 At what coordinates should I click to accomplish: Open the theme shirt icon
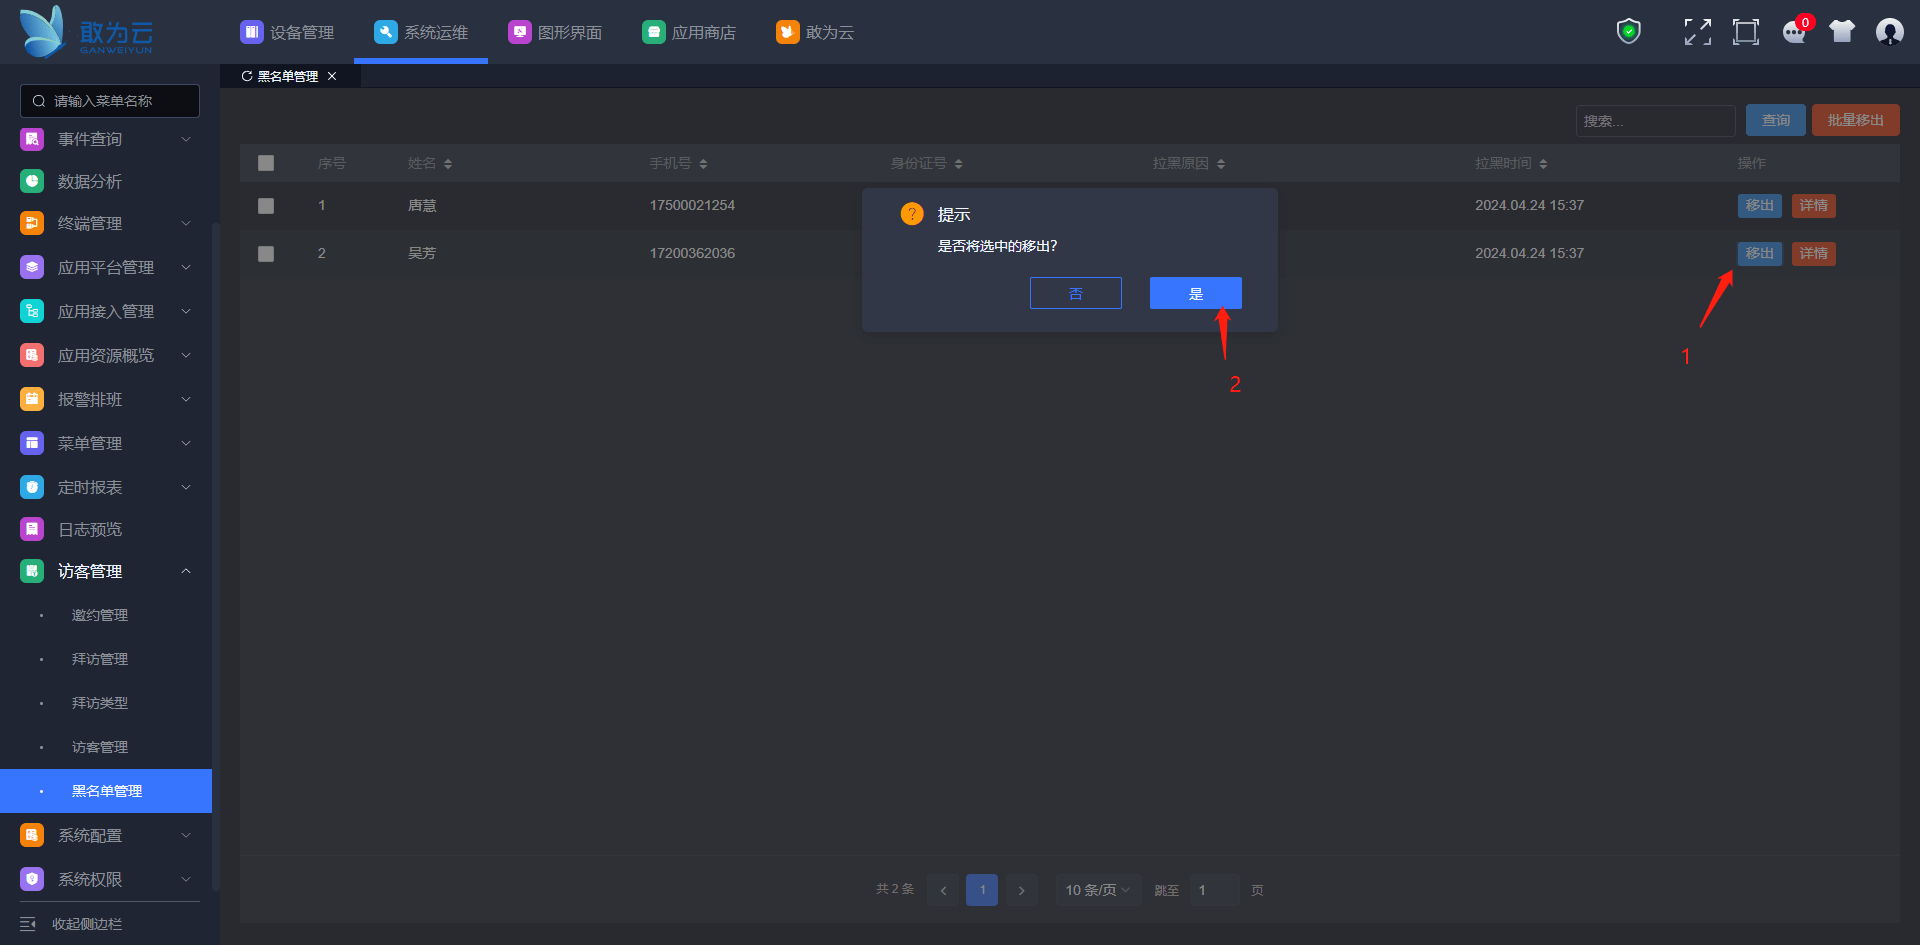click(1842, 32)
